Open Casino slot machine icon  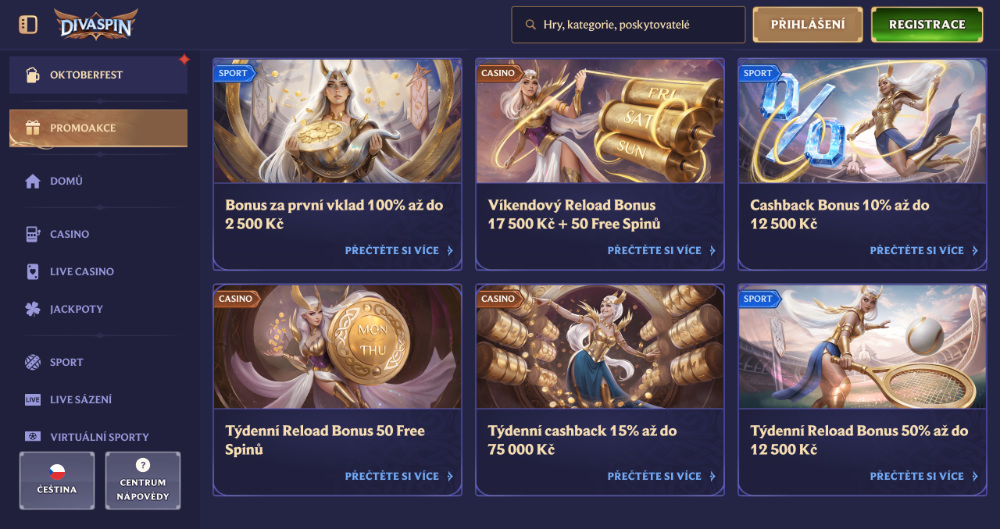point(33,234)
